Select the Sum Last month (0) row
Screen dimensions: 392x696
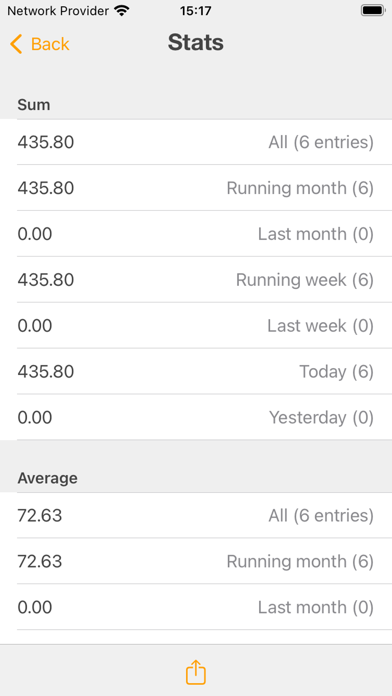click(196, 233)
